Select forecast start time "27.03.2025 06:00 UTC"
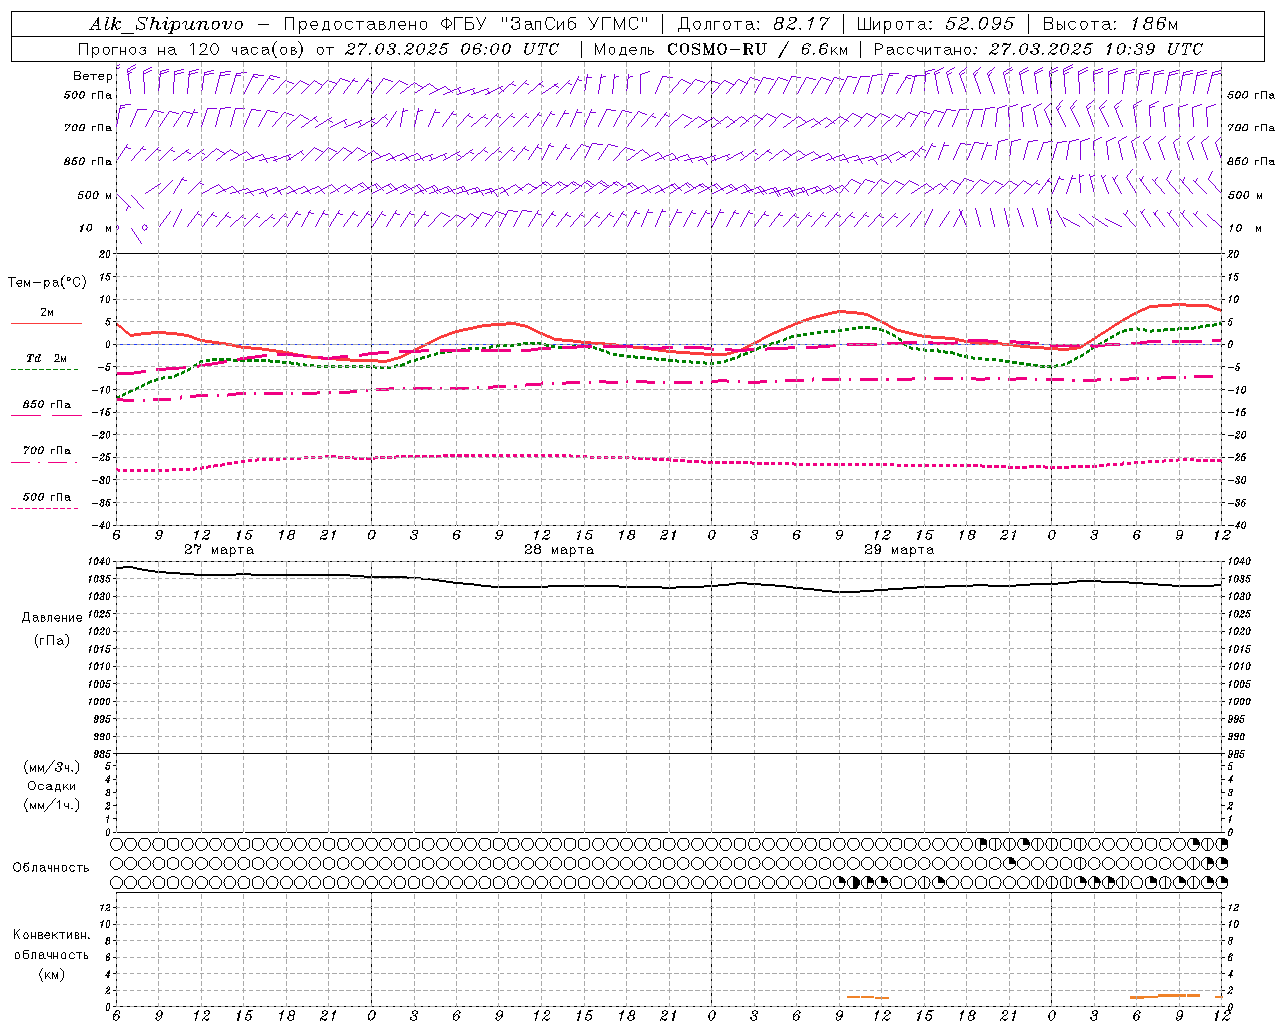 452,49
